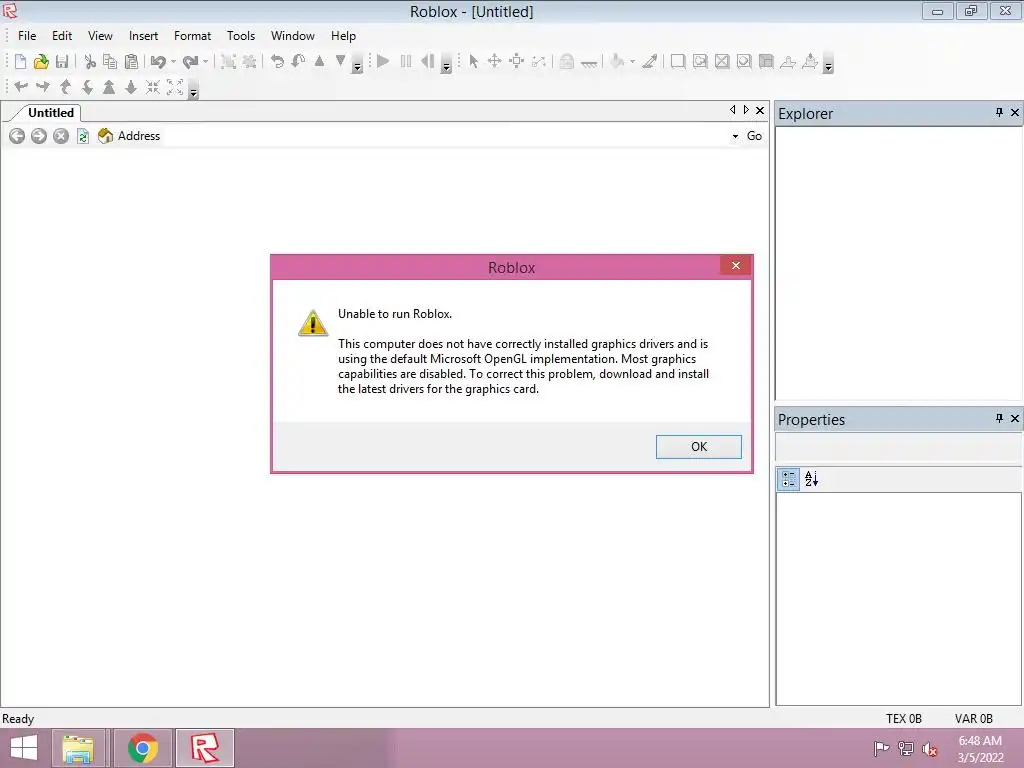Click the Copy icon in toolbar
1024x768 pixels.
click(110, 61)
